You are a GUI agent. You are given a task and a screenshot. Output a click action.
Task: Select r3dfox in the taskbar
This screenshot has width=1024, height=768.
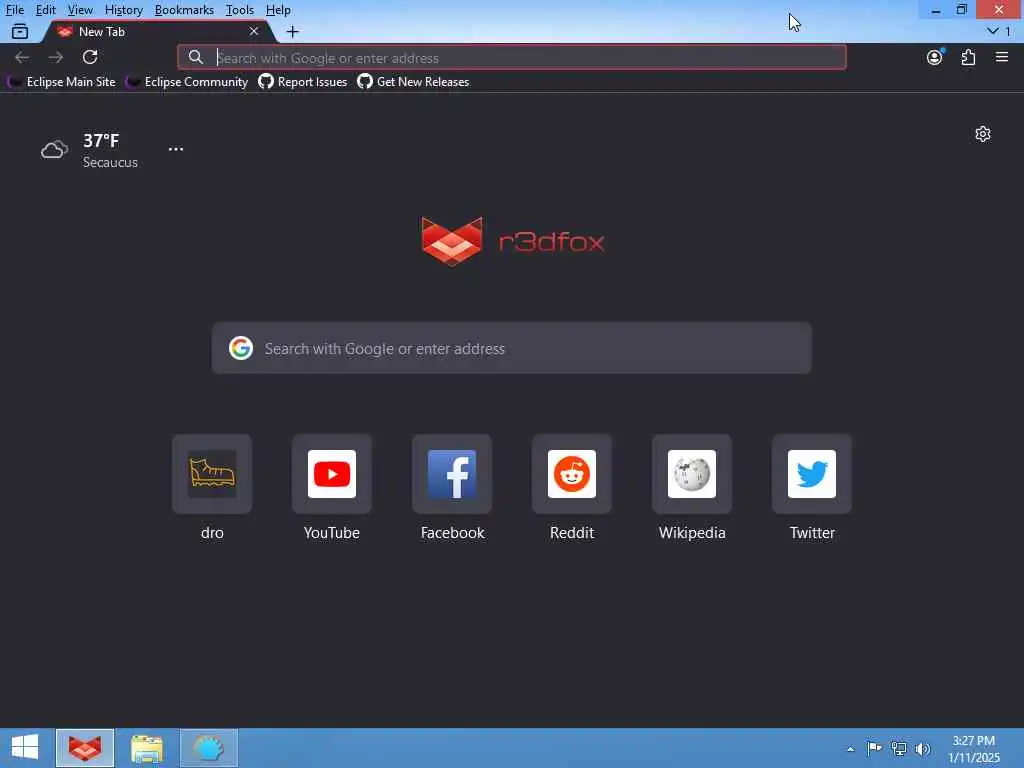pos(85,748)
